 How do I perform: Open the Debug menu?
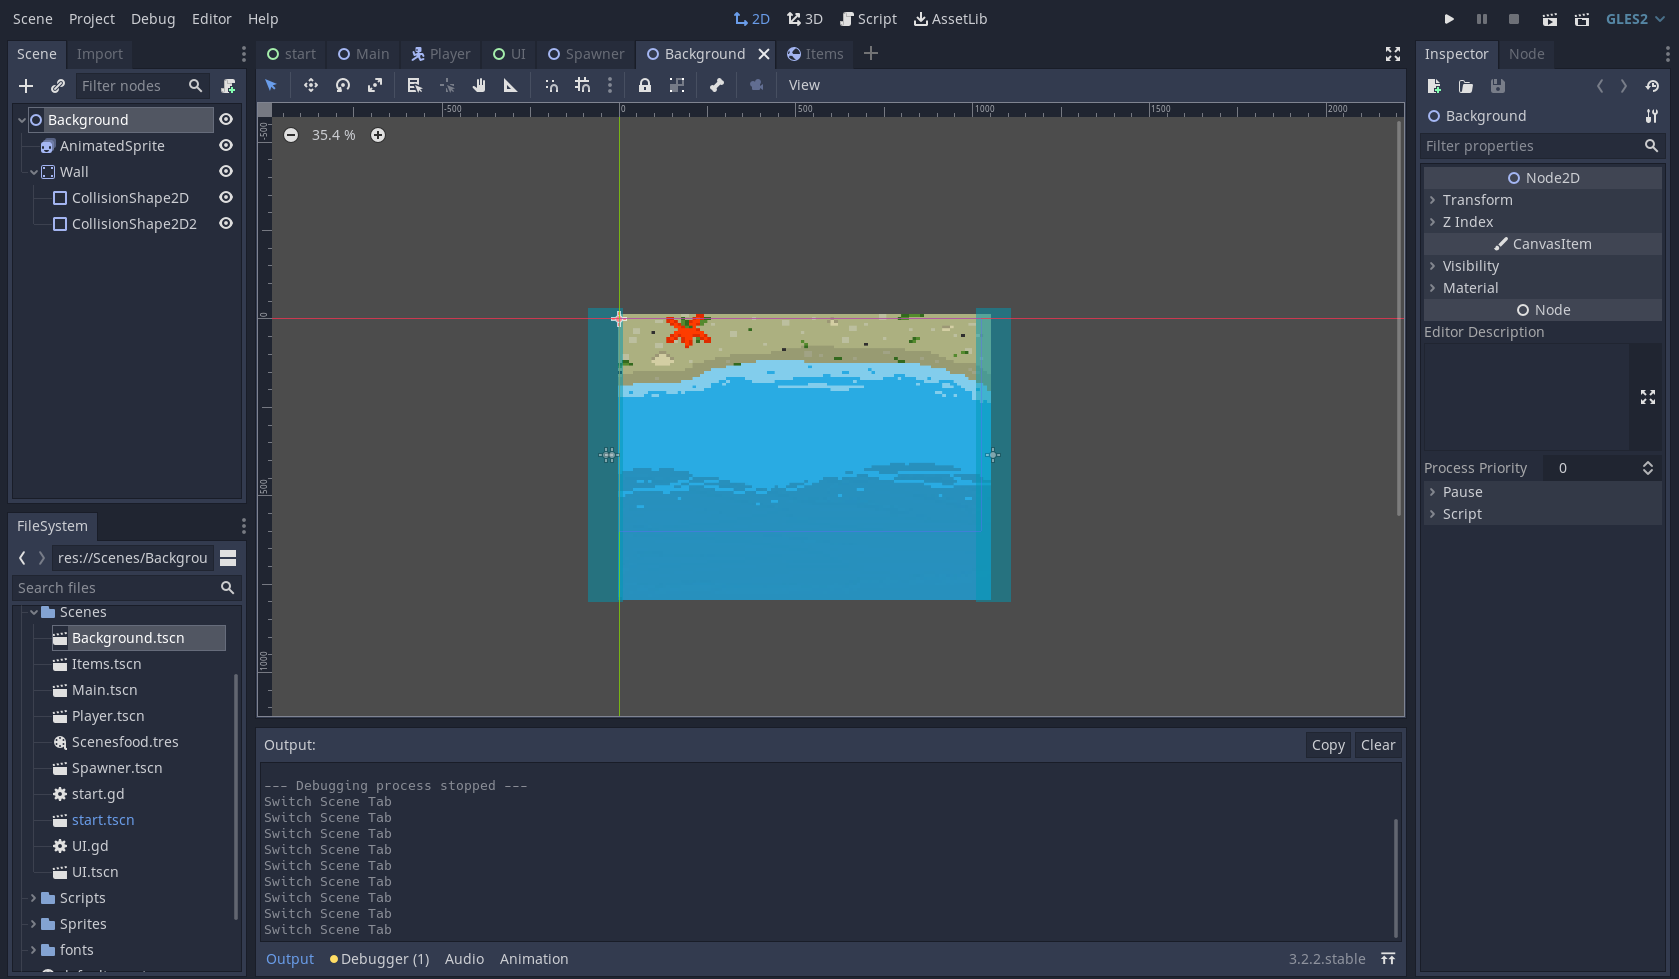153,19
